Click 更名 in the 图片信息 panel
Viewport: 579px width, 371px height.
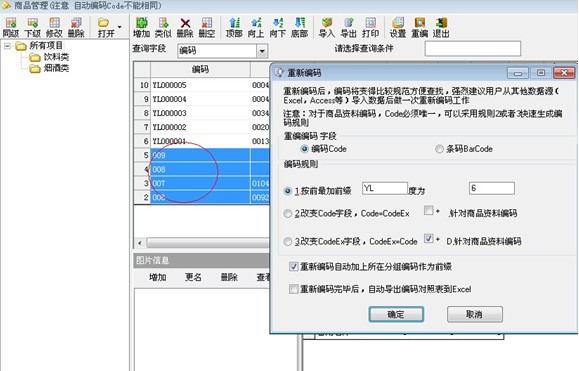point(193,277)
